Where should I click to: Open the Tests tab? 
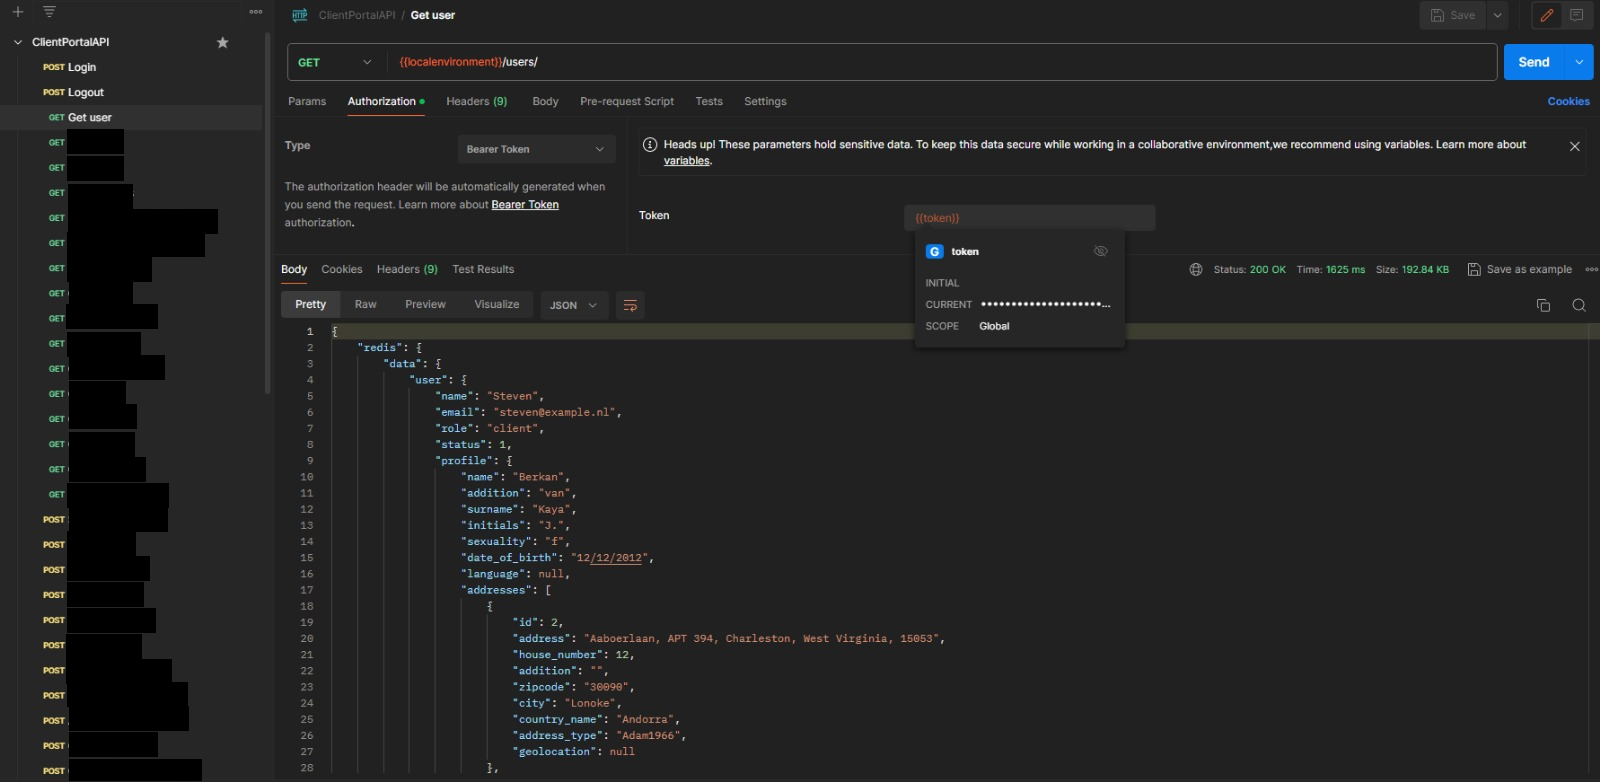(709, 101)
